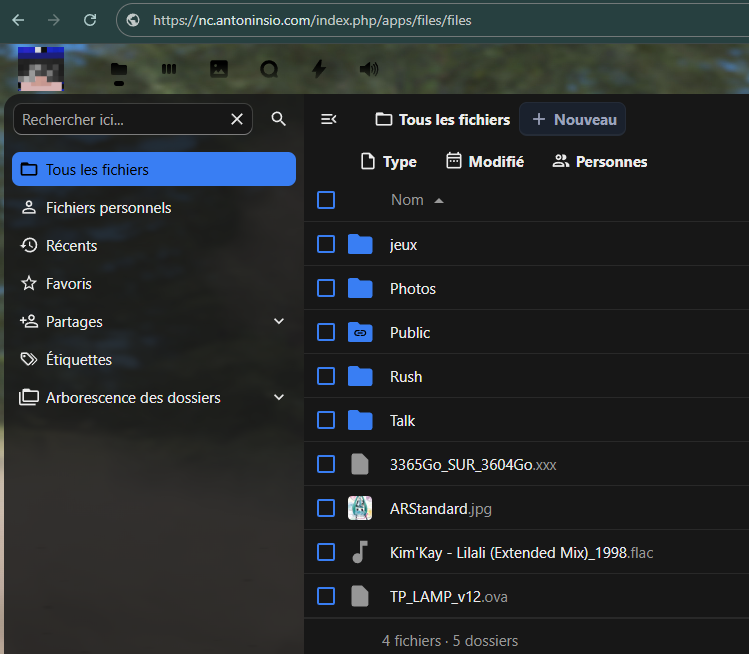
Task: Expand the Arborescence des dossiers chevron
Action: click(279, 398)
